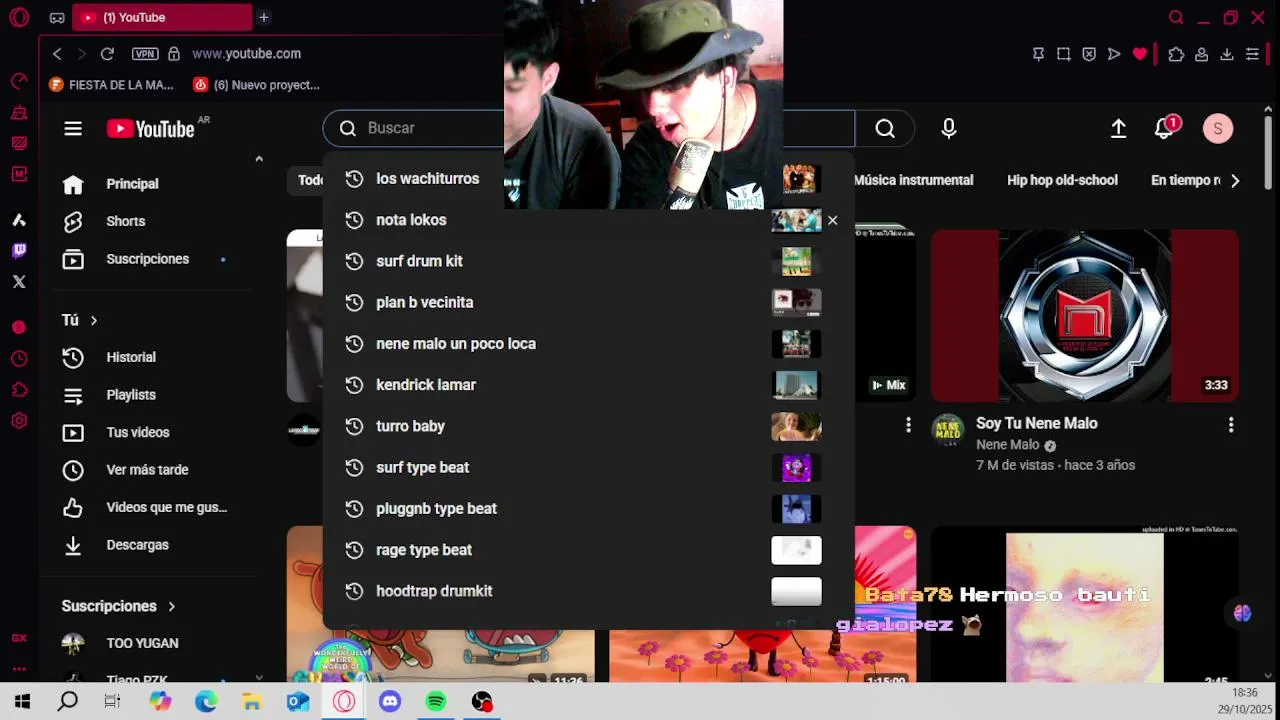
Task: Open the account avatar menu
Action: click(x=1218, y=128)
